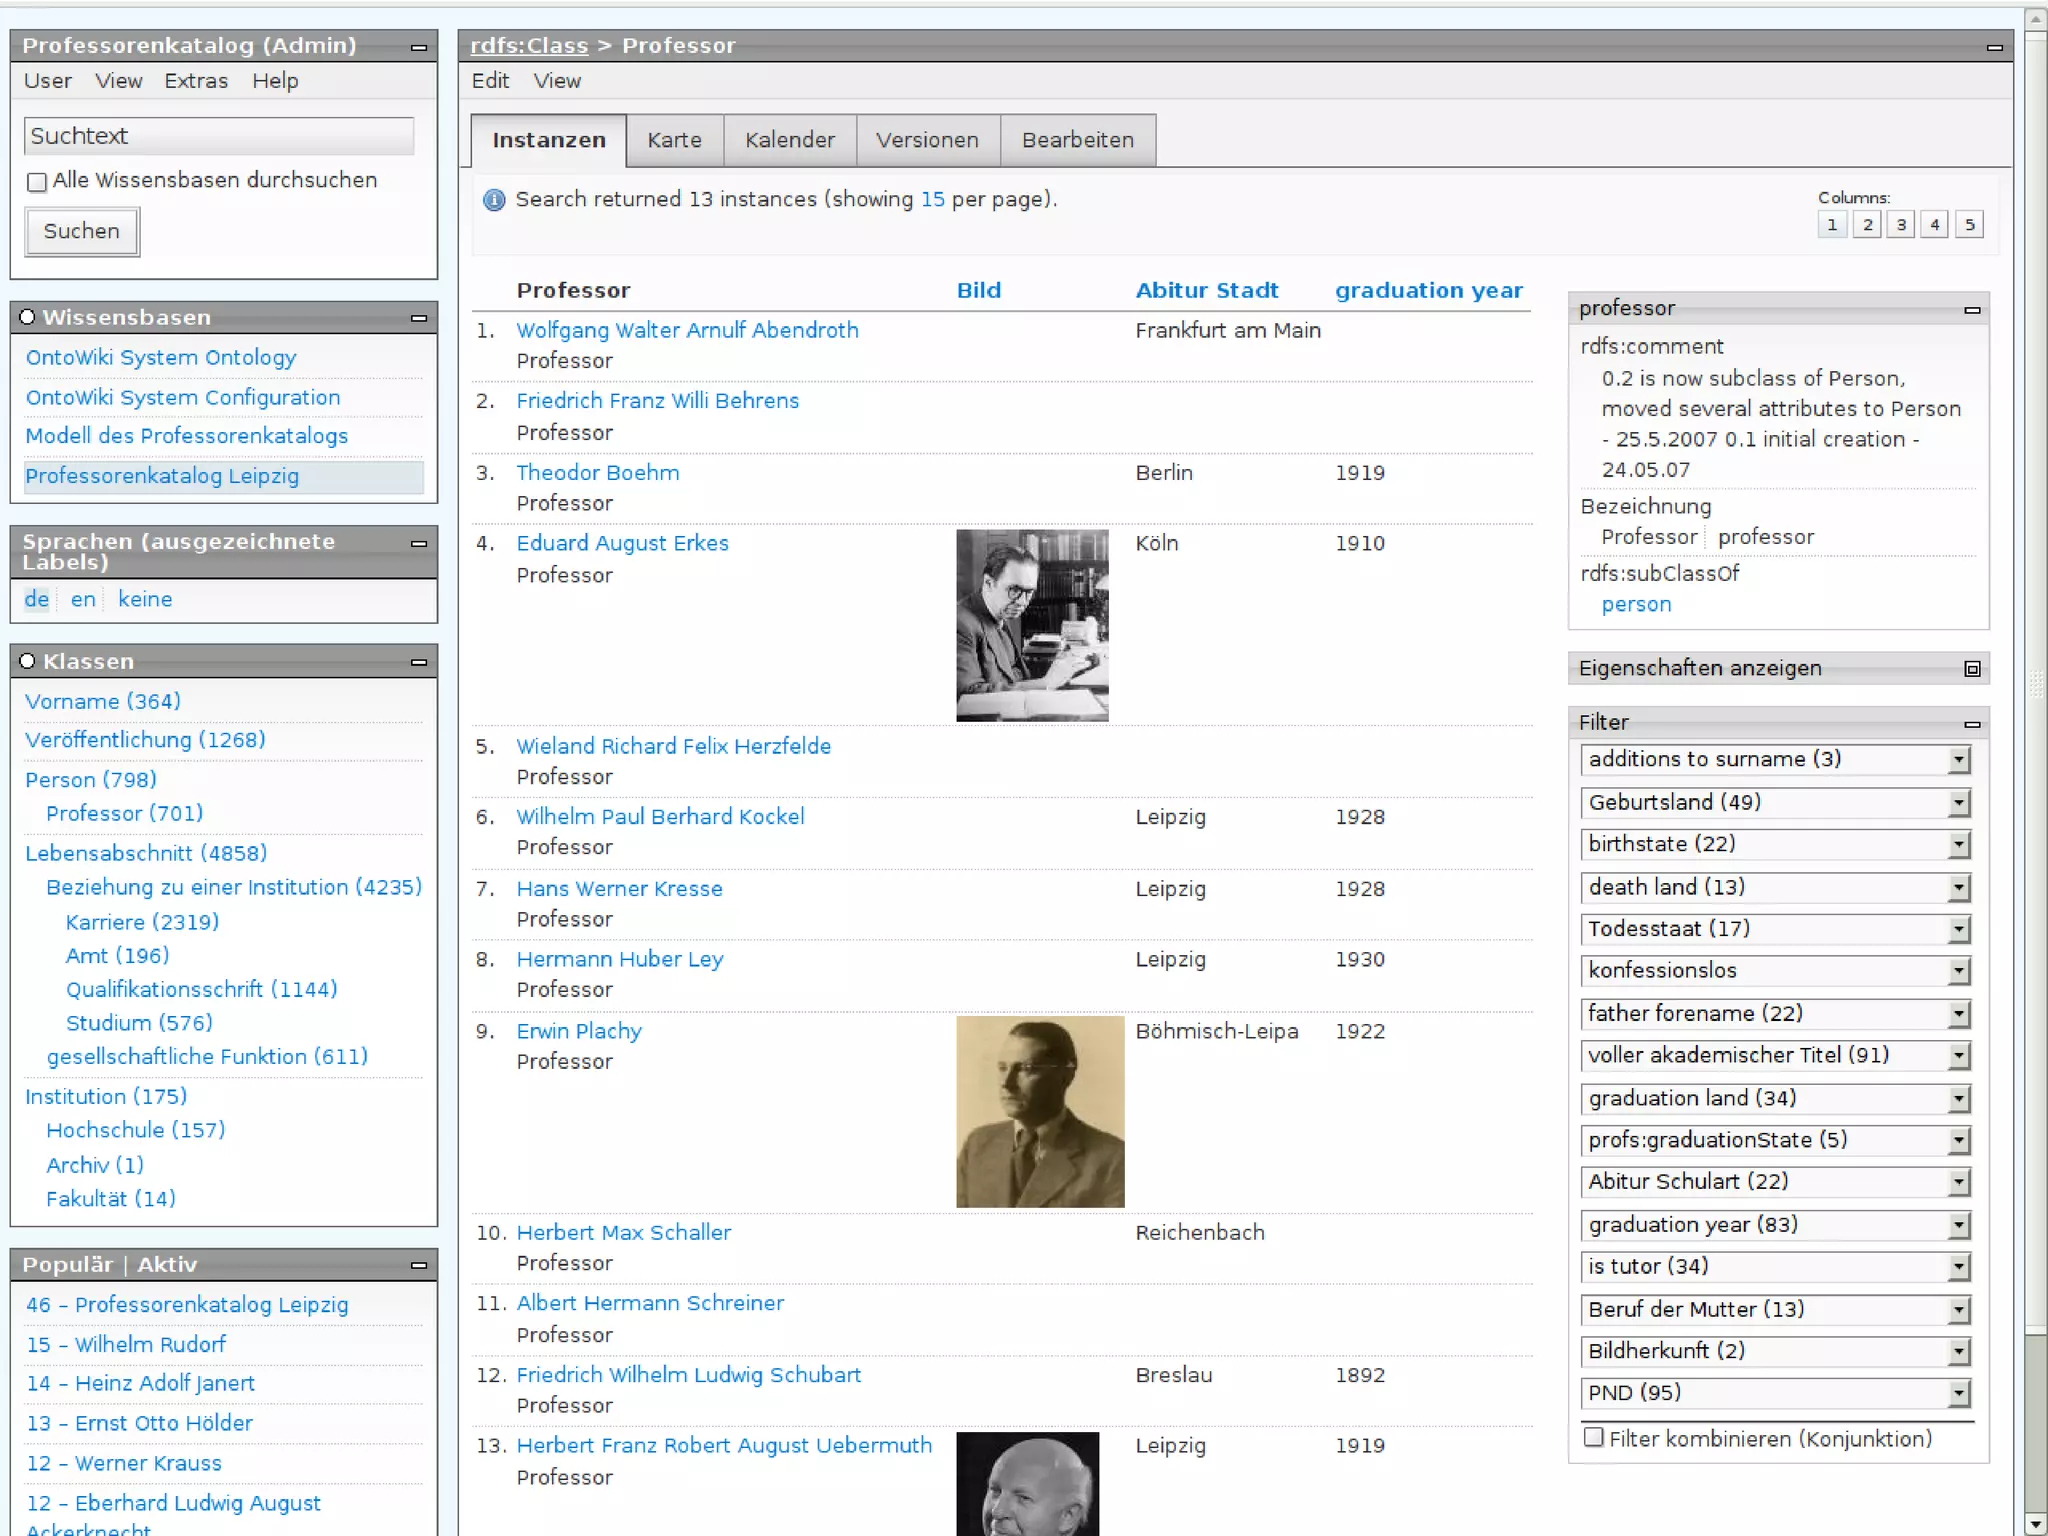Open Erwin Plachy's portrait photo
Screen dimensions: 2048x1536
1040,1112
